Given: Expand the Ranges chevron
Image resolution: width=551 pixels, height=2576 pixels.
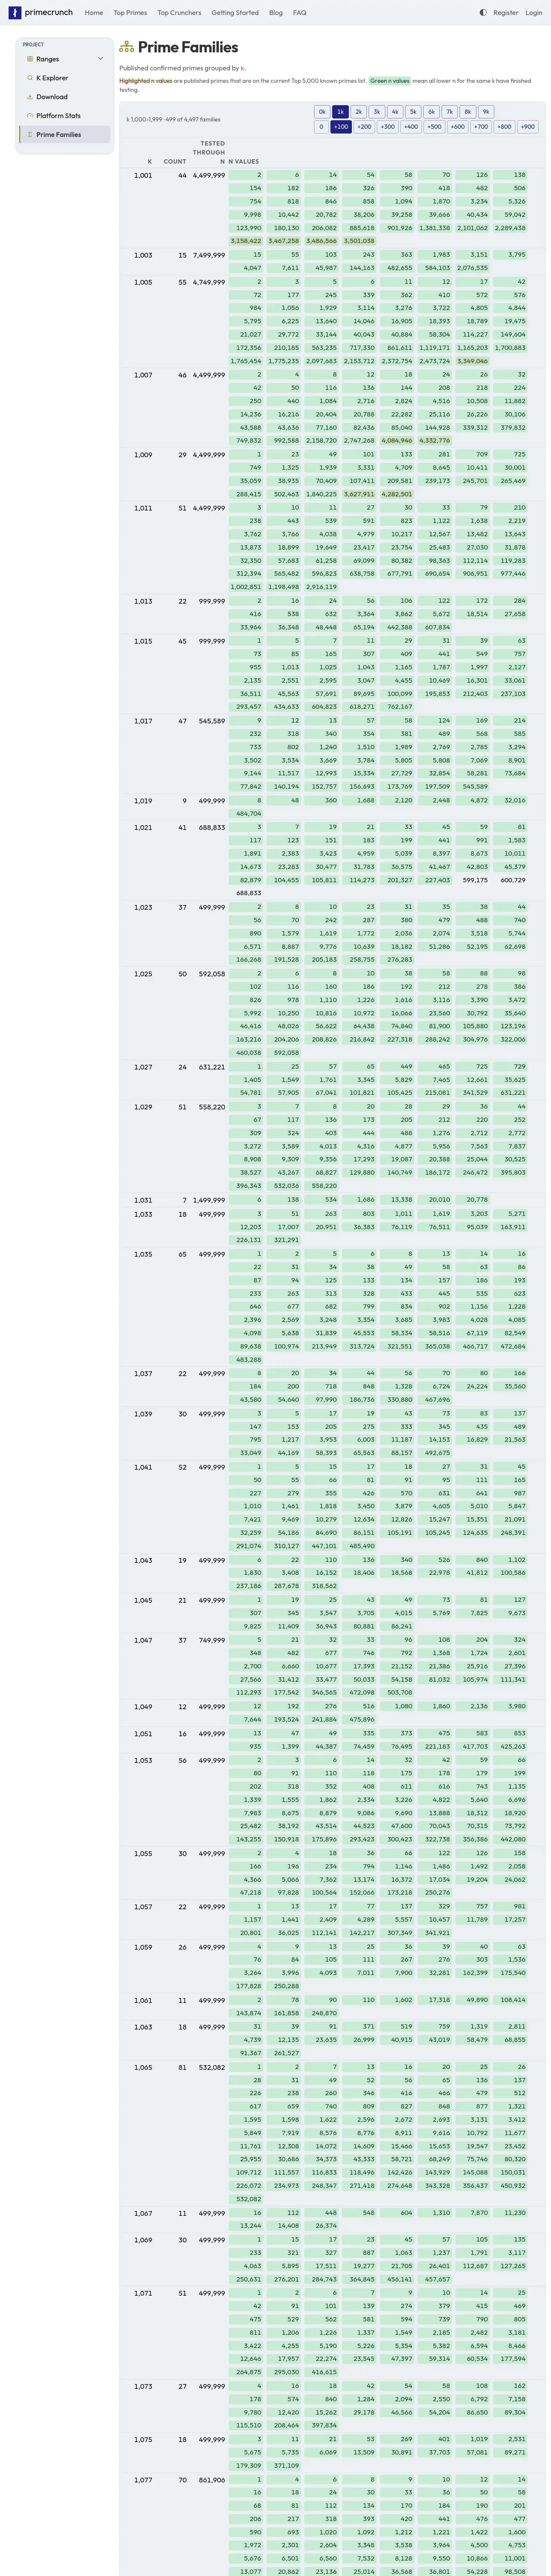Looking at the screenshot, I should pos(100,59).
